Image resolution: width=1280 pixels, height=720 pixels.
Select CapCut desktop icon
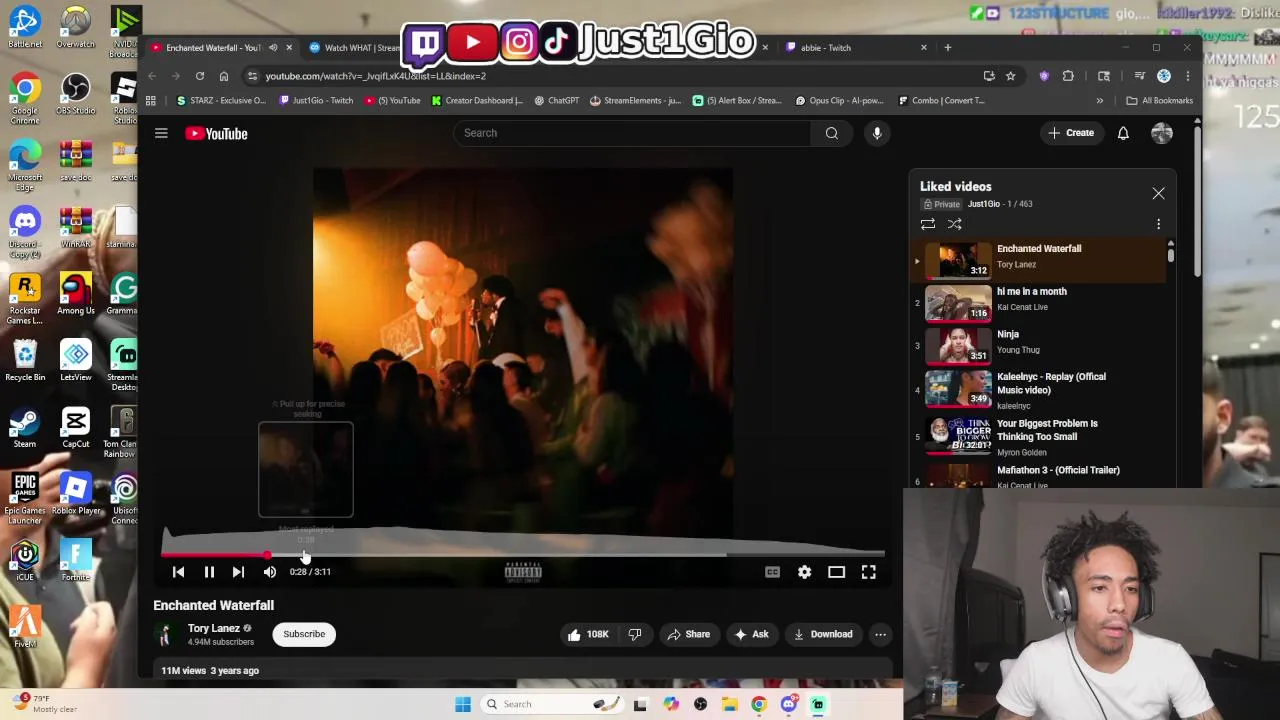click(x=75, y=428)
